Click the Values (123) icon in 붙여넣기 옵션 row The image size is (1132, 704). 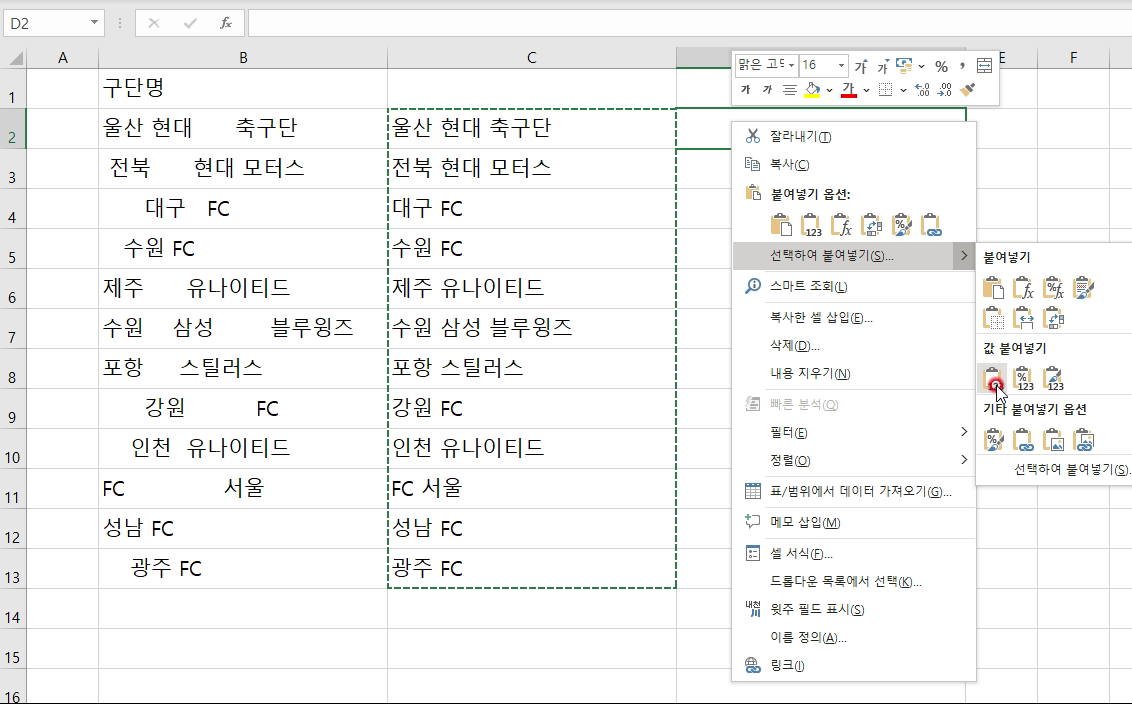click(x=811, y=225)
